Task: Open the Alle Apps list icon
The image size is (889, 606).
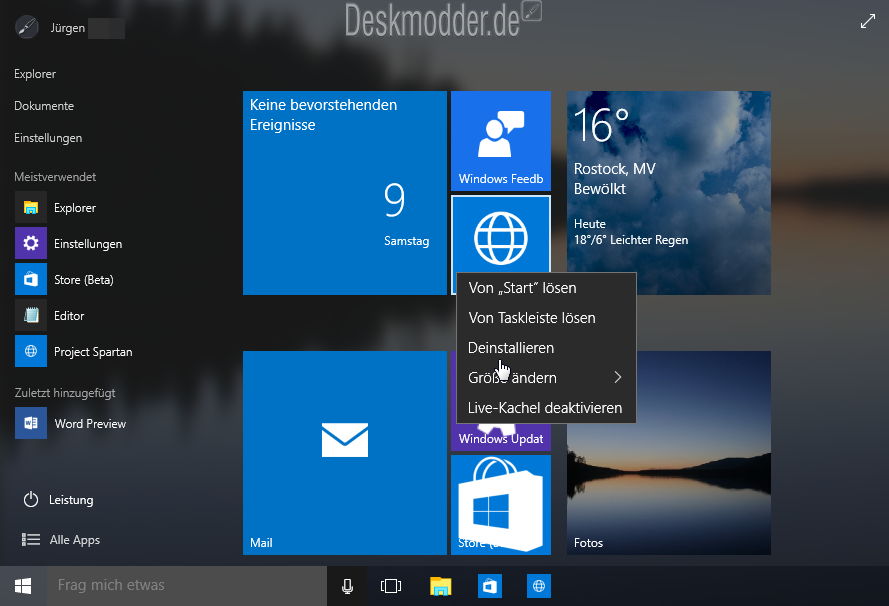Action: tap(31, 540)
